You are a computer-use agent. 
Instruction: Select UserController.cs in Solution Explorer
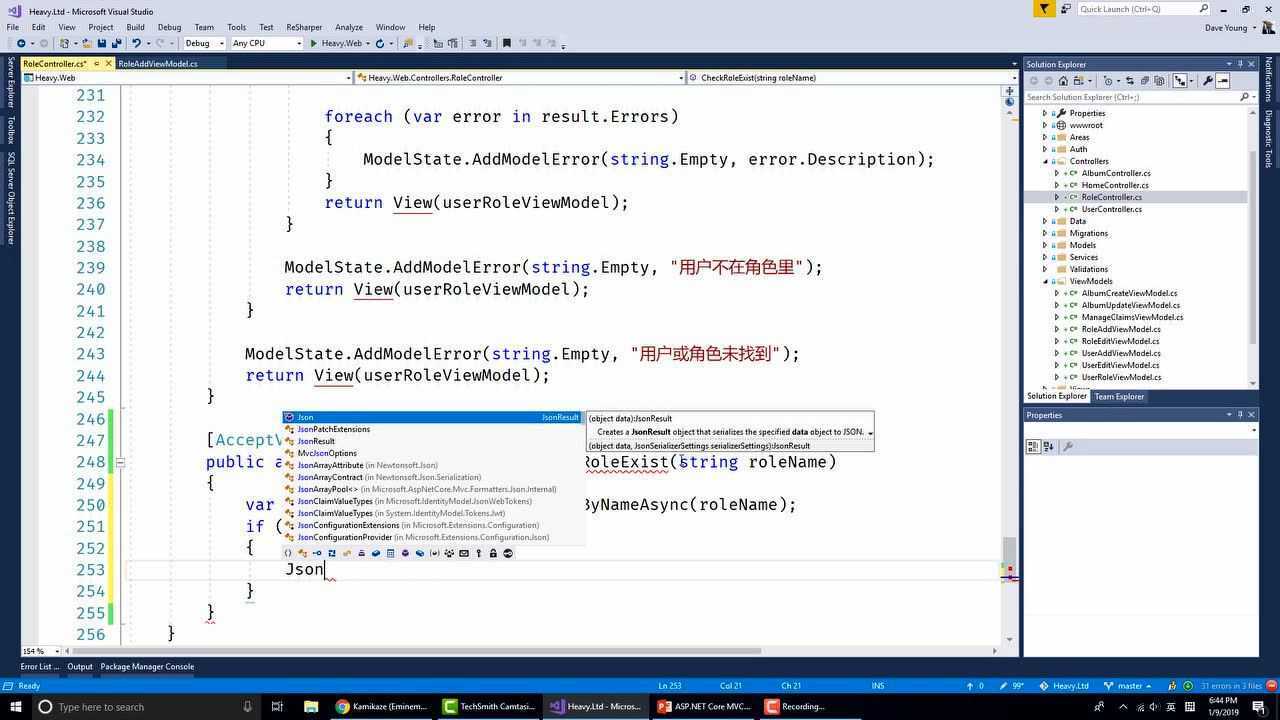click(1111, 209)
